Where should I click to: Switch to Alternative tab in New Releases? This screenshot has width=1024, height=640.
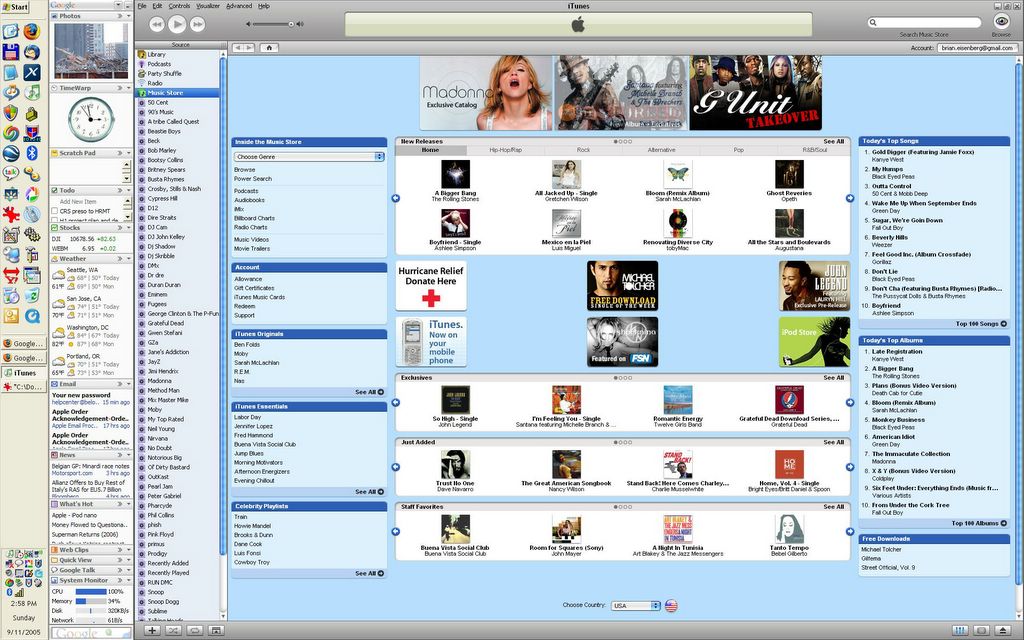(661, 150)
